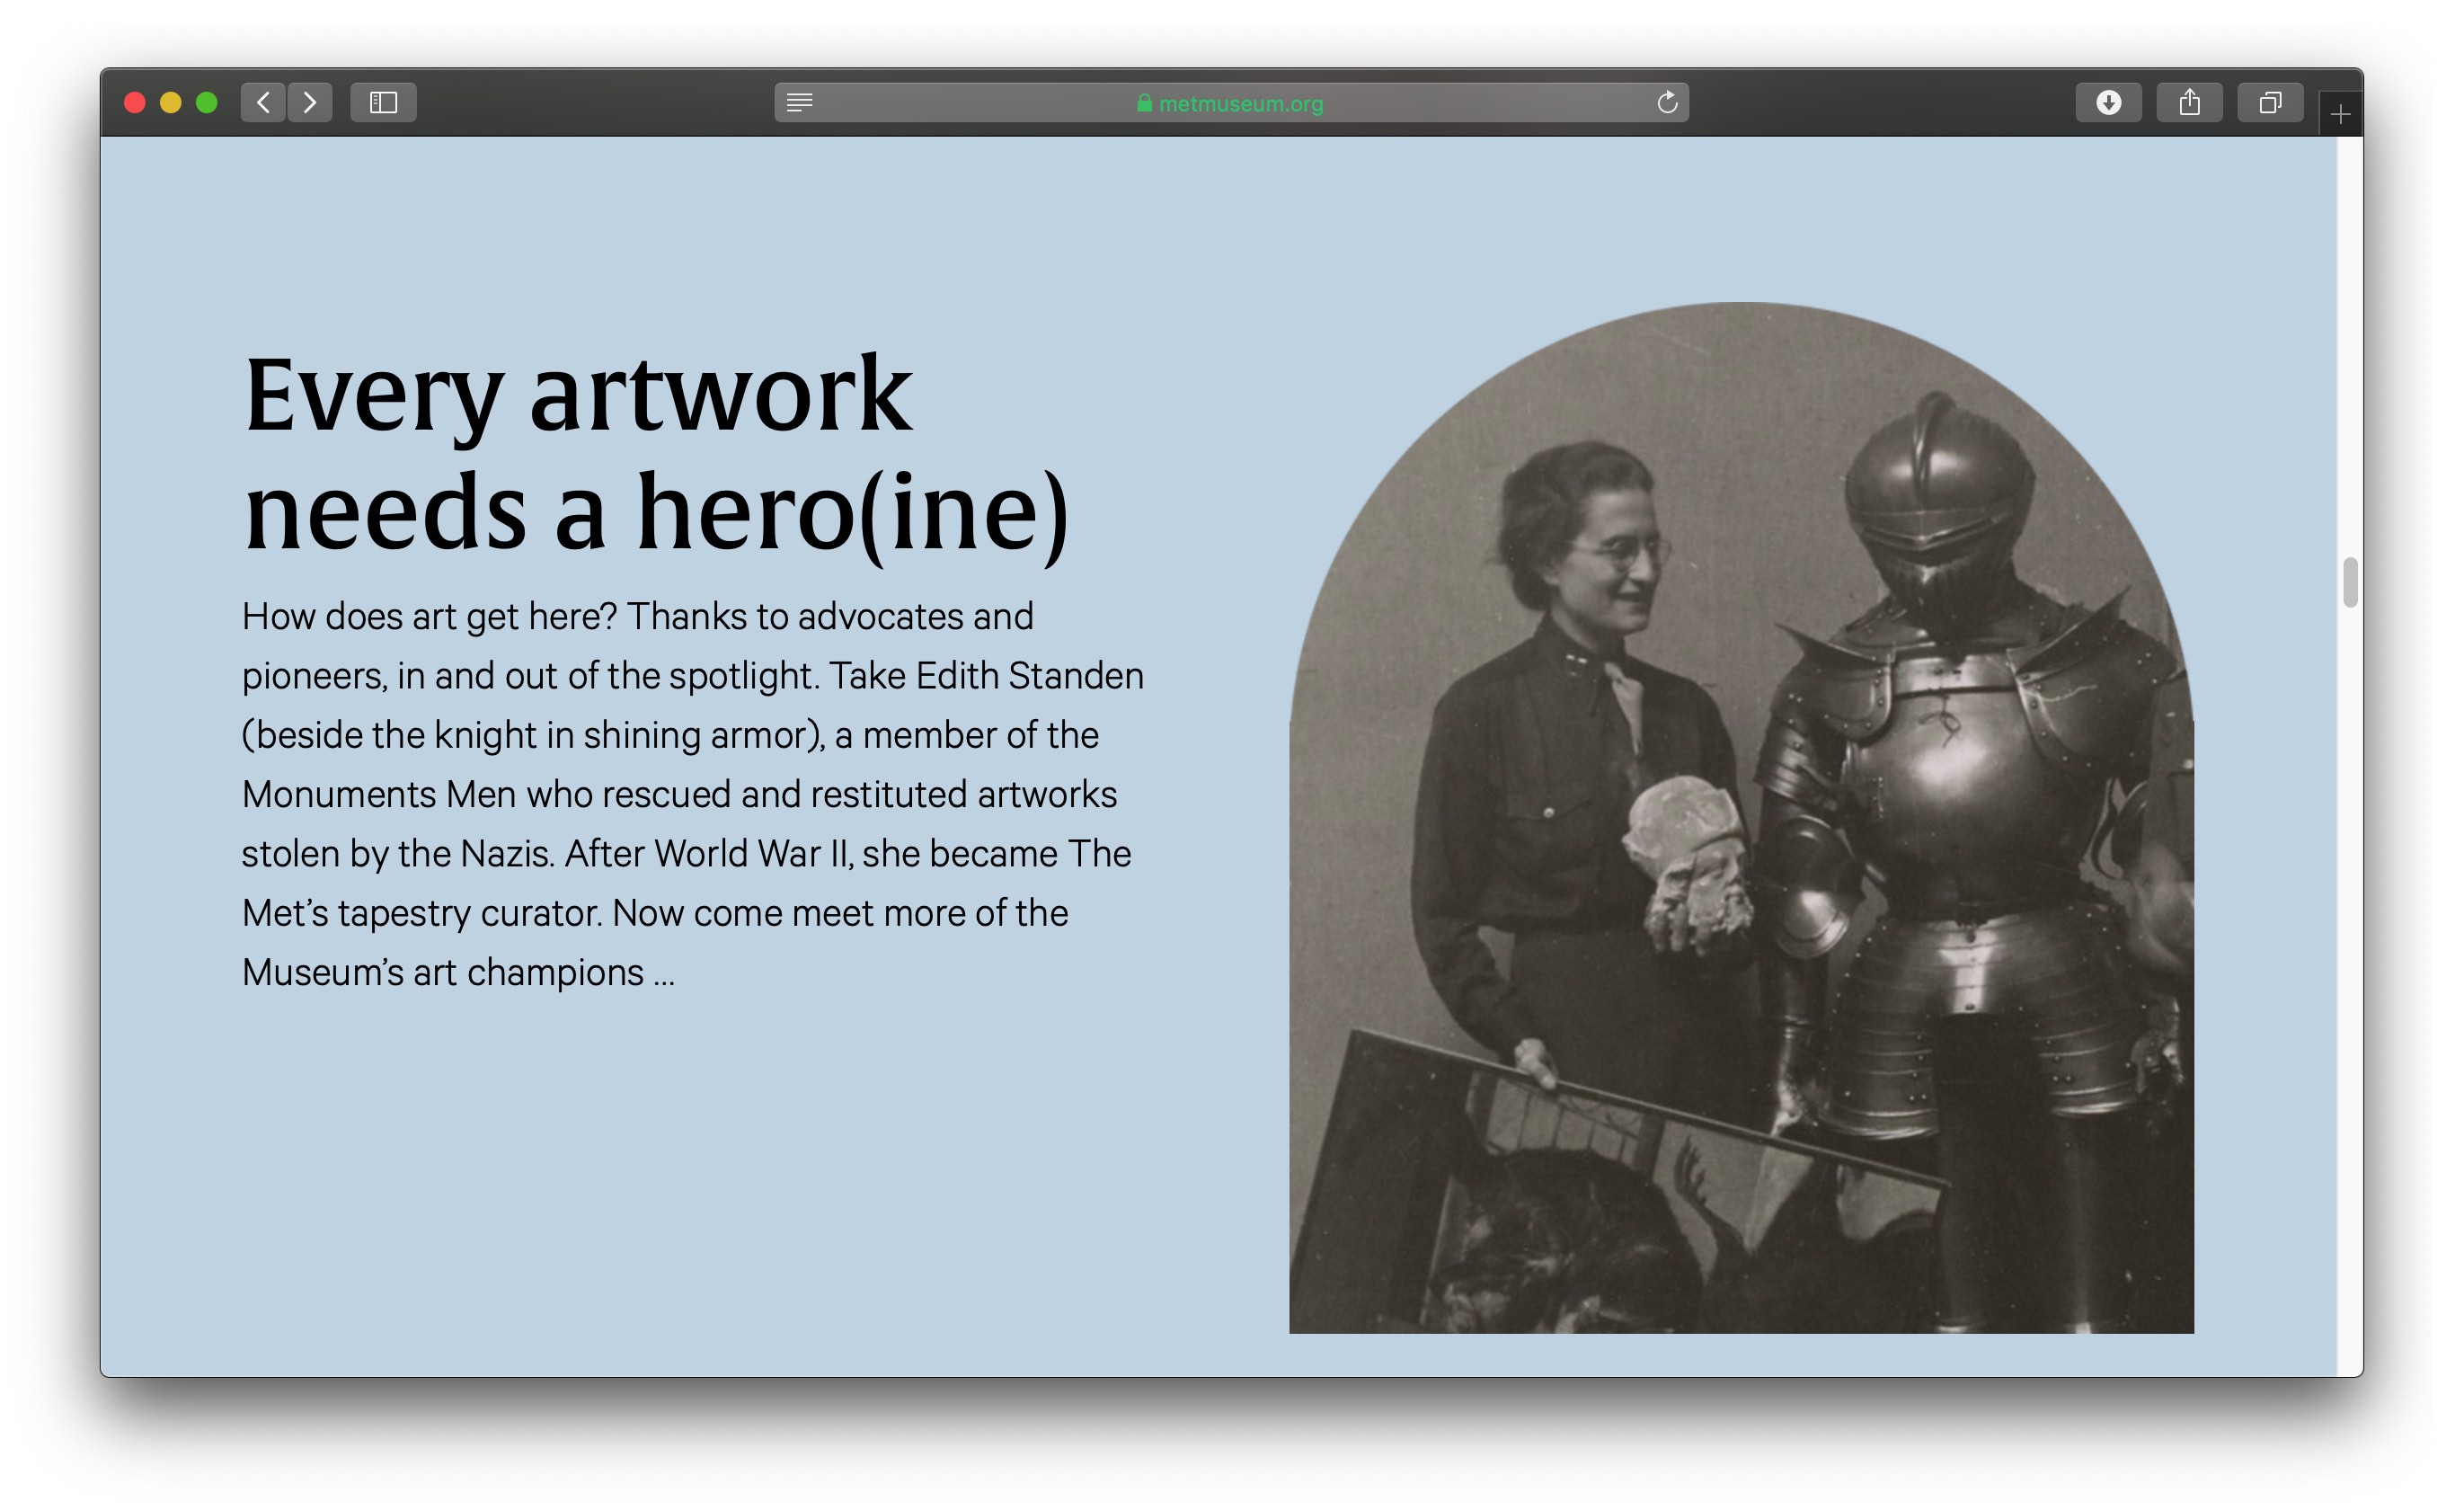Screen dimensions: 2464x1510
Task: Click the green lock icon in the address bar
Action: (1144, 102)
